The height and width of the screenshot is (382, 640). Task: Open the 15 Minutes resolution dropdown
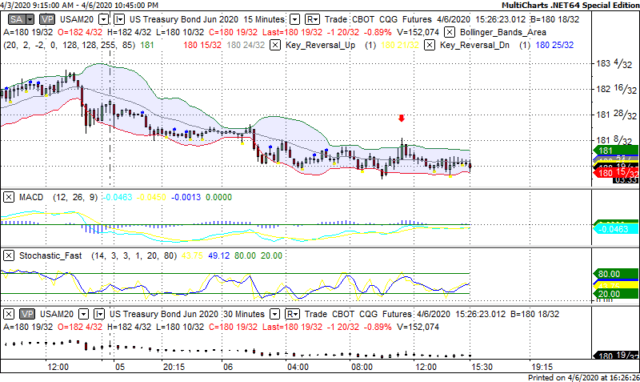point(295,19)
